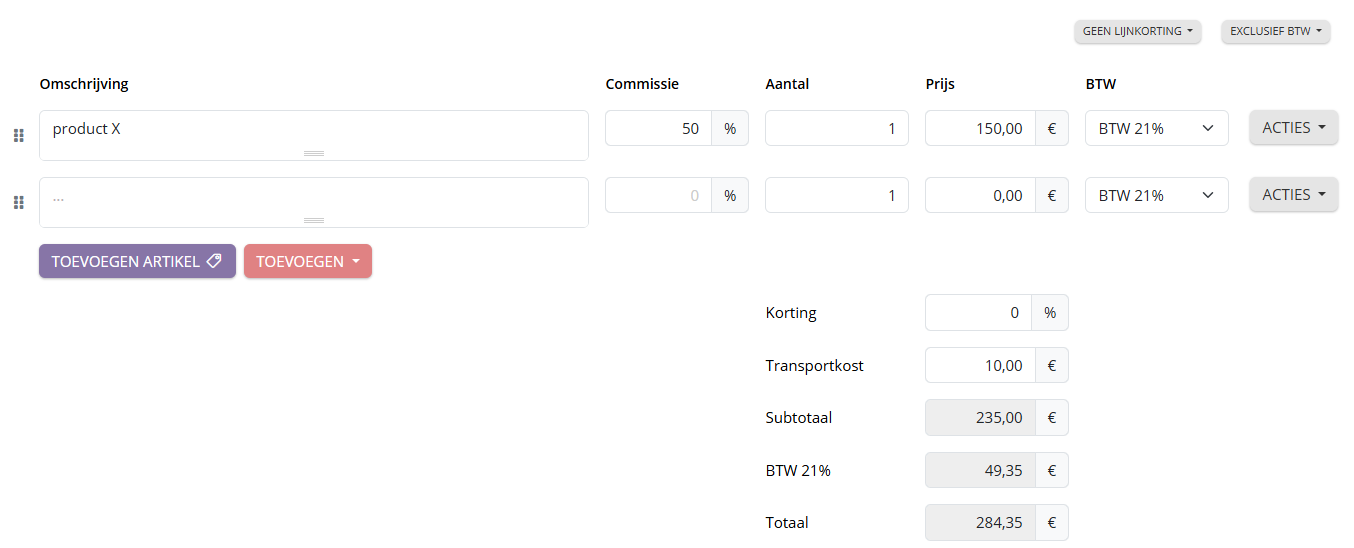This screenshot has width=1354, height=548.
Task: Open the Acties menu for the second row
Action: (x=1293, y=195)
